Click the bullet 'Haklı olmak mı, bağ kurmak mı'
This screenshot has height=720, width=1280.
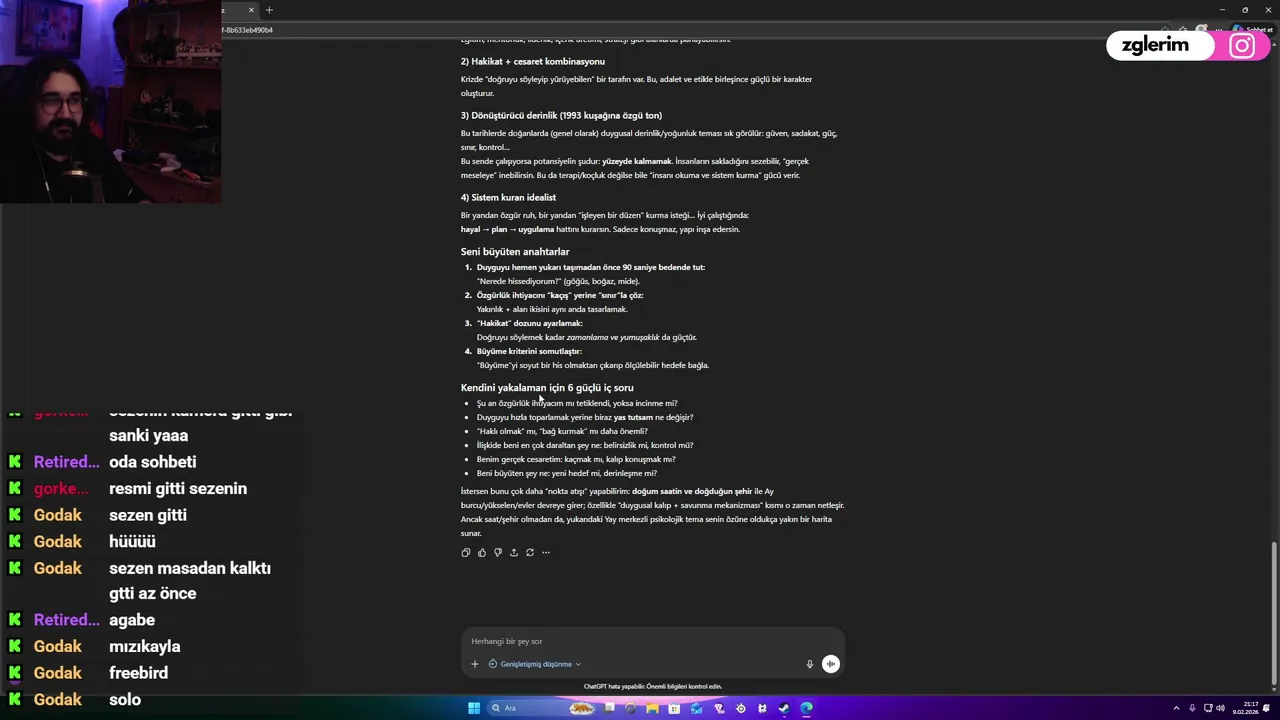pyautogui.click(x=562, y=431)
